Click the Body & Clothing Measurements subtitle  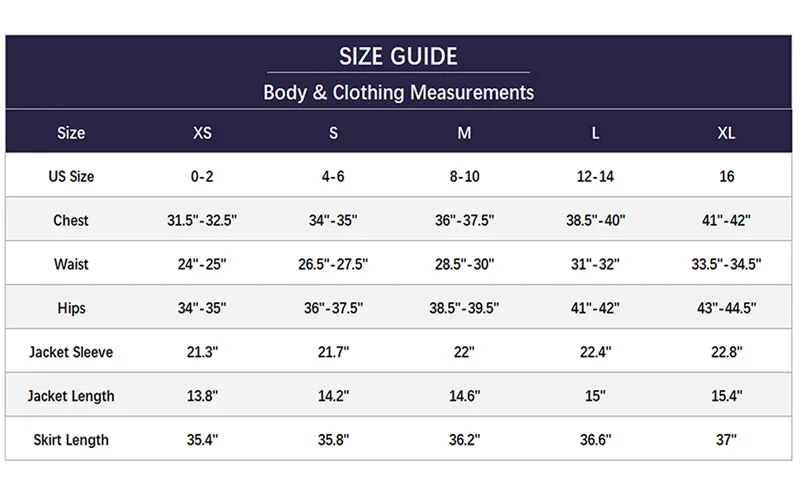pos(398,93)
